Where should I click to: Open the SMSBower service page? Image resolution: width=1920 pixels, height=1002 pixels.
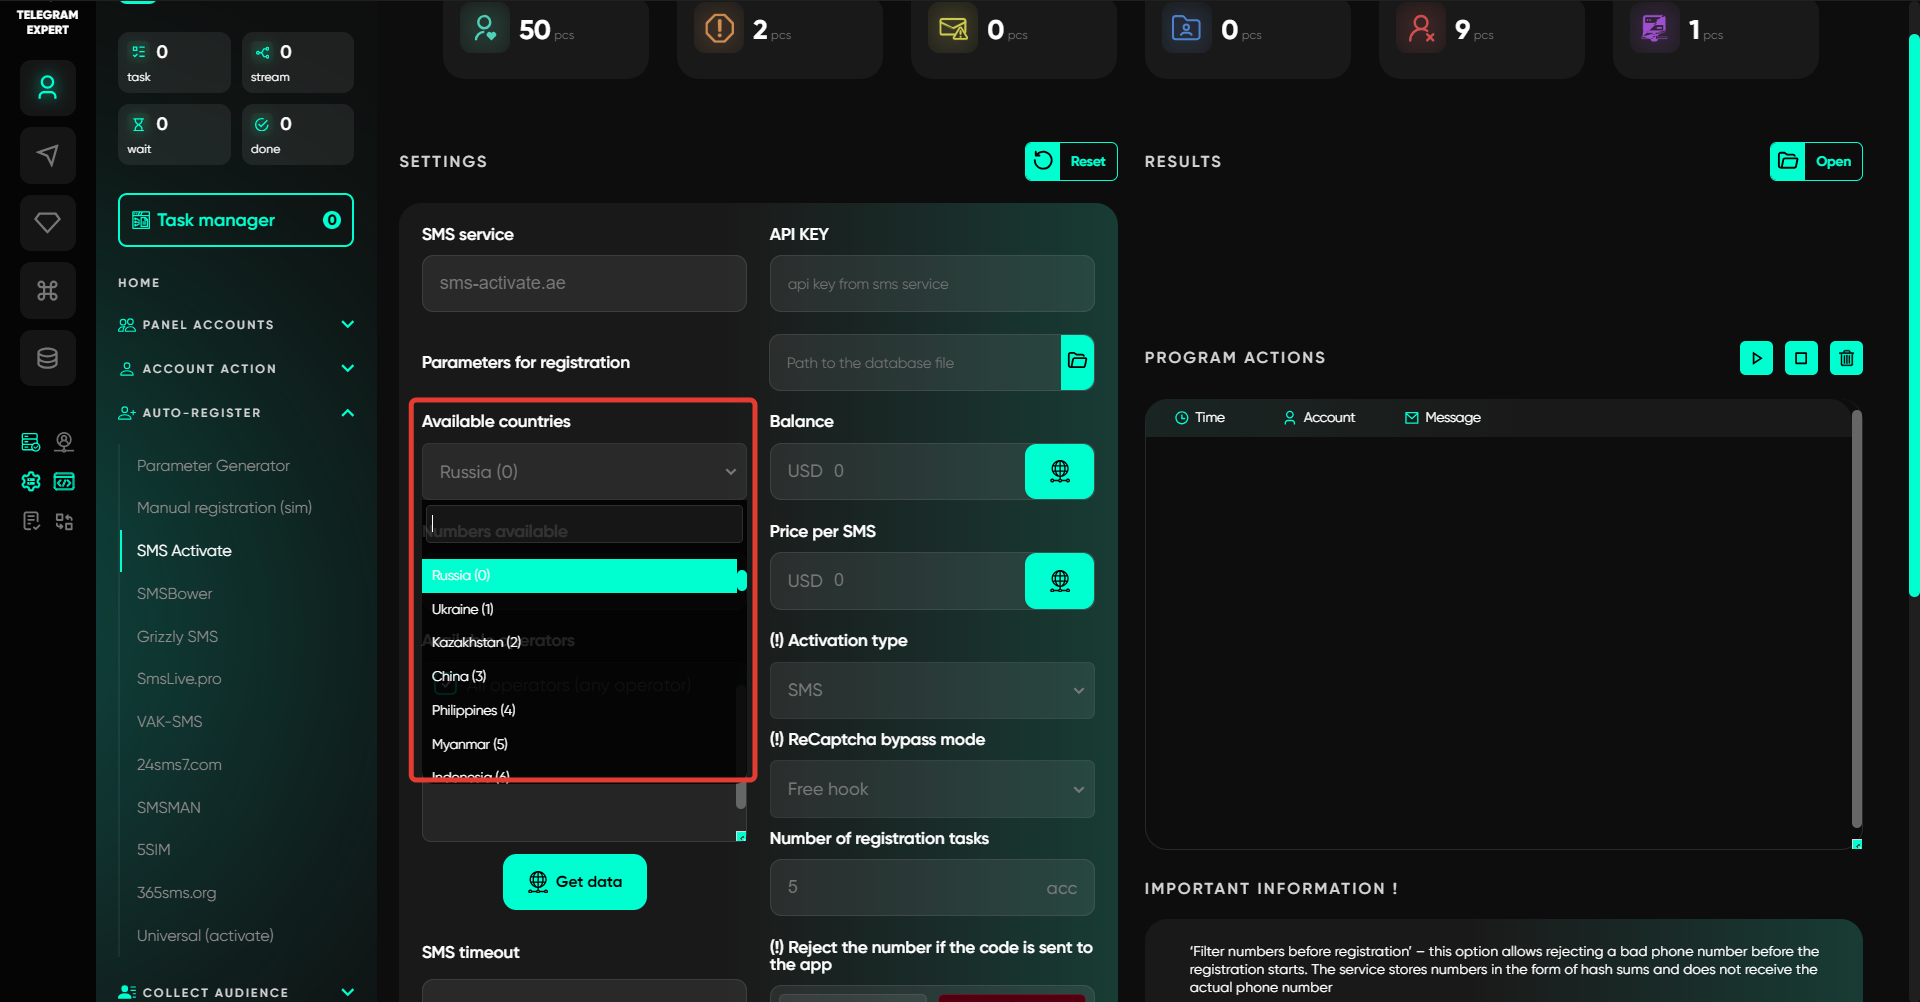pyautogui.click(x=175, y=594)
